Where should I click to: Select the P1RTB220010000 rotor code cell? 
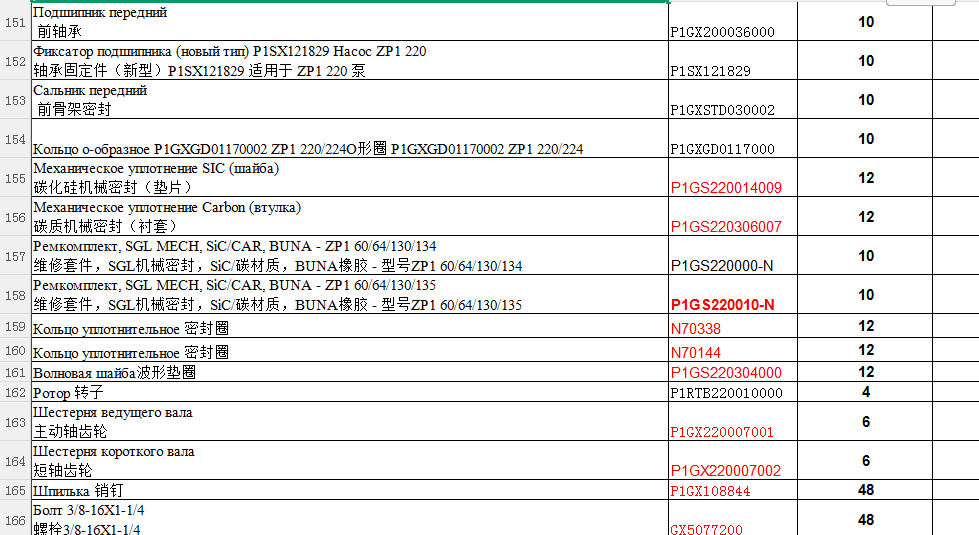pyautogui.click(x=732, y=393)
